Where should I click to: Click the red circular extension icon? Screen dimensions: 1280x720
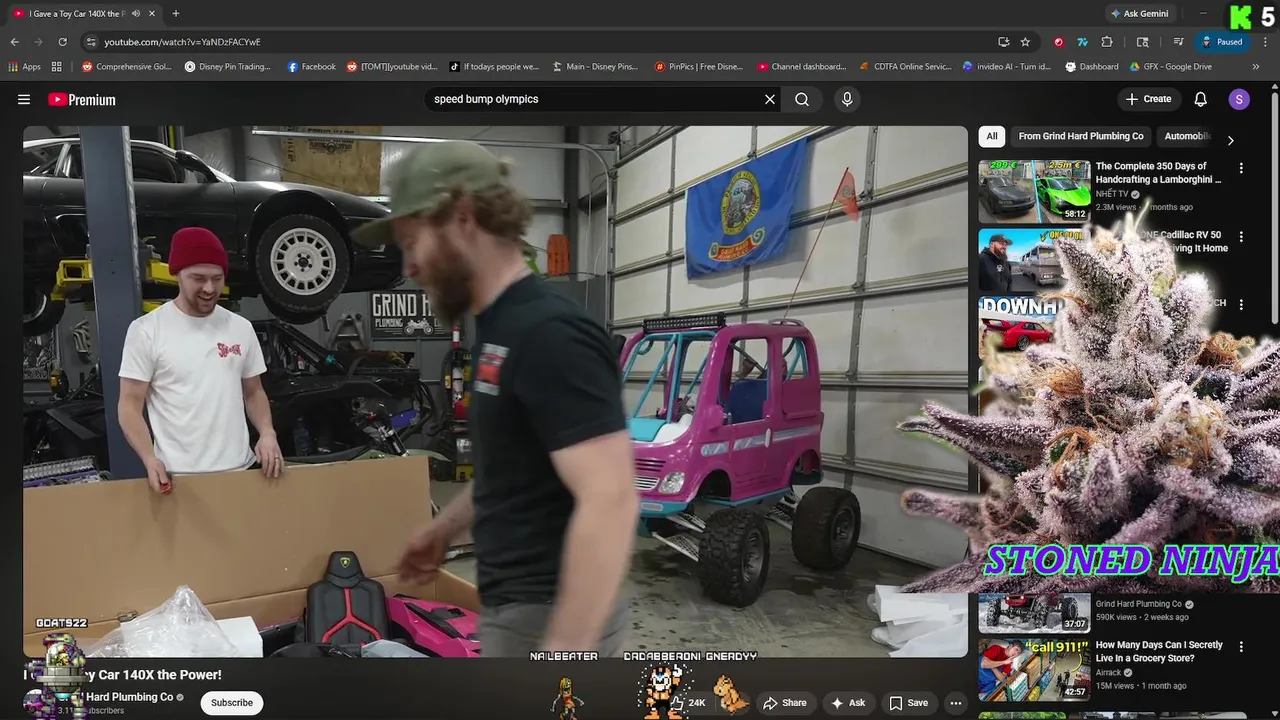tap(1058, 42)
